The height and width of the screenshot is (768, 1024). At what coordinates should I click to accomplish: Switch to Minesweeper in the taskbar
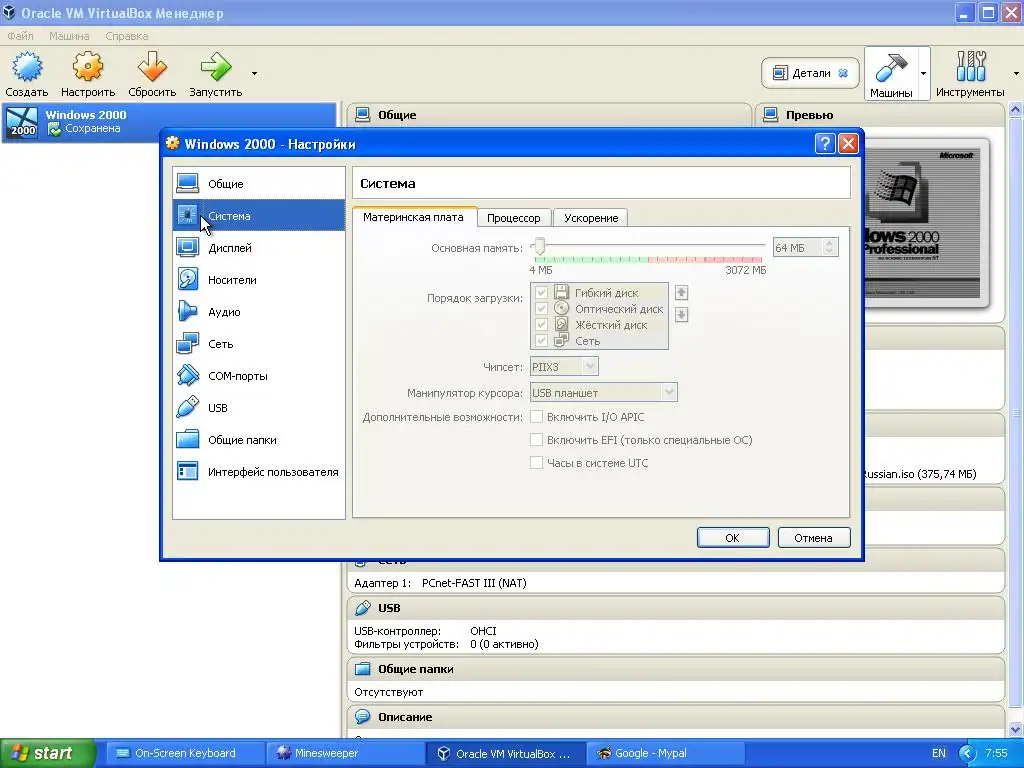pos(344,753)
